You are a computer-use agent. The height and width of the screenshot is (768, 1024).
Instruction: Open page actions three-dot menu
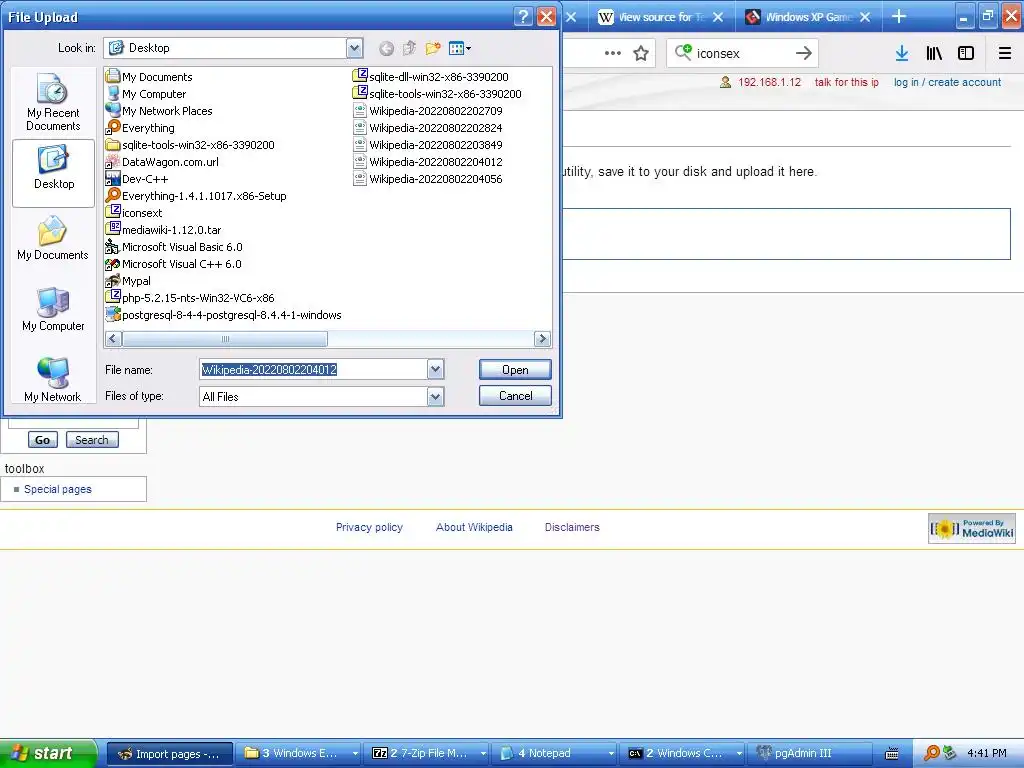(613, 54)
